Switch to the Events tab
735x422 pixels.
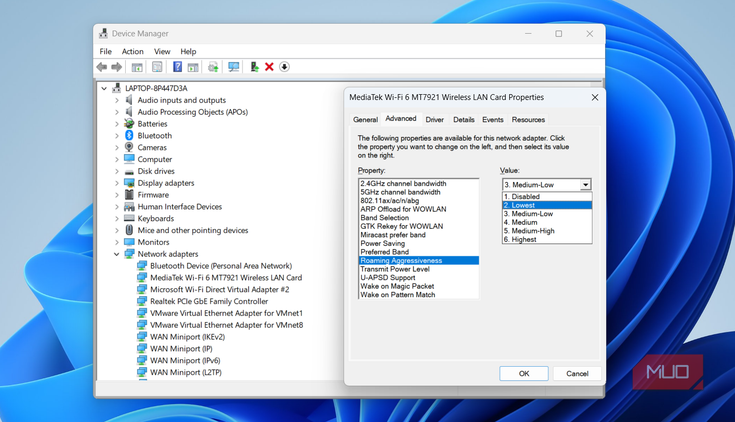tap(493, 120)
